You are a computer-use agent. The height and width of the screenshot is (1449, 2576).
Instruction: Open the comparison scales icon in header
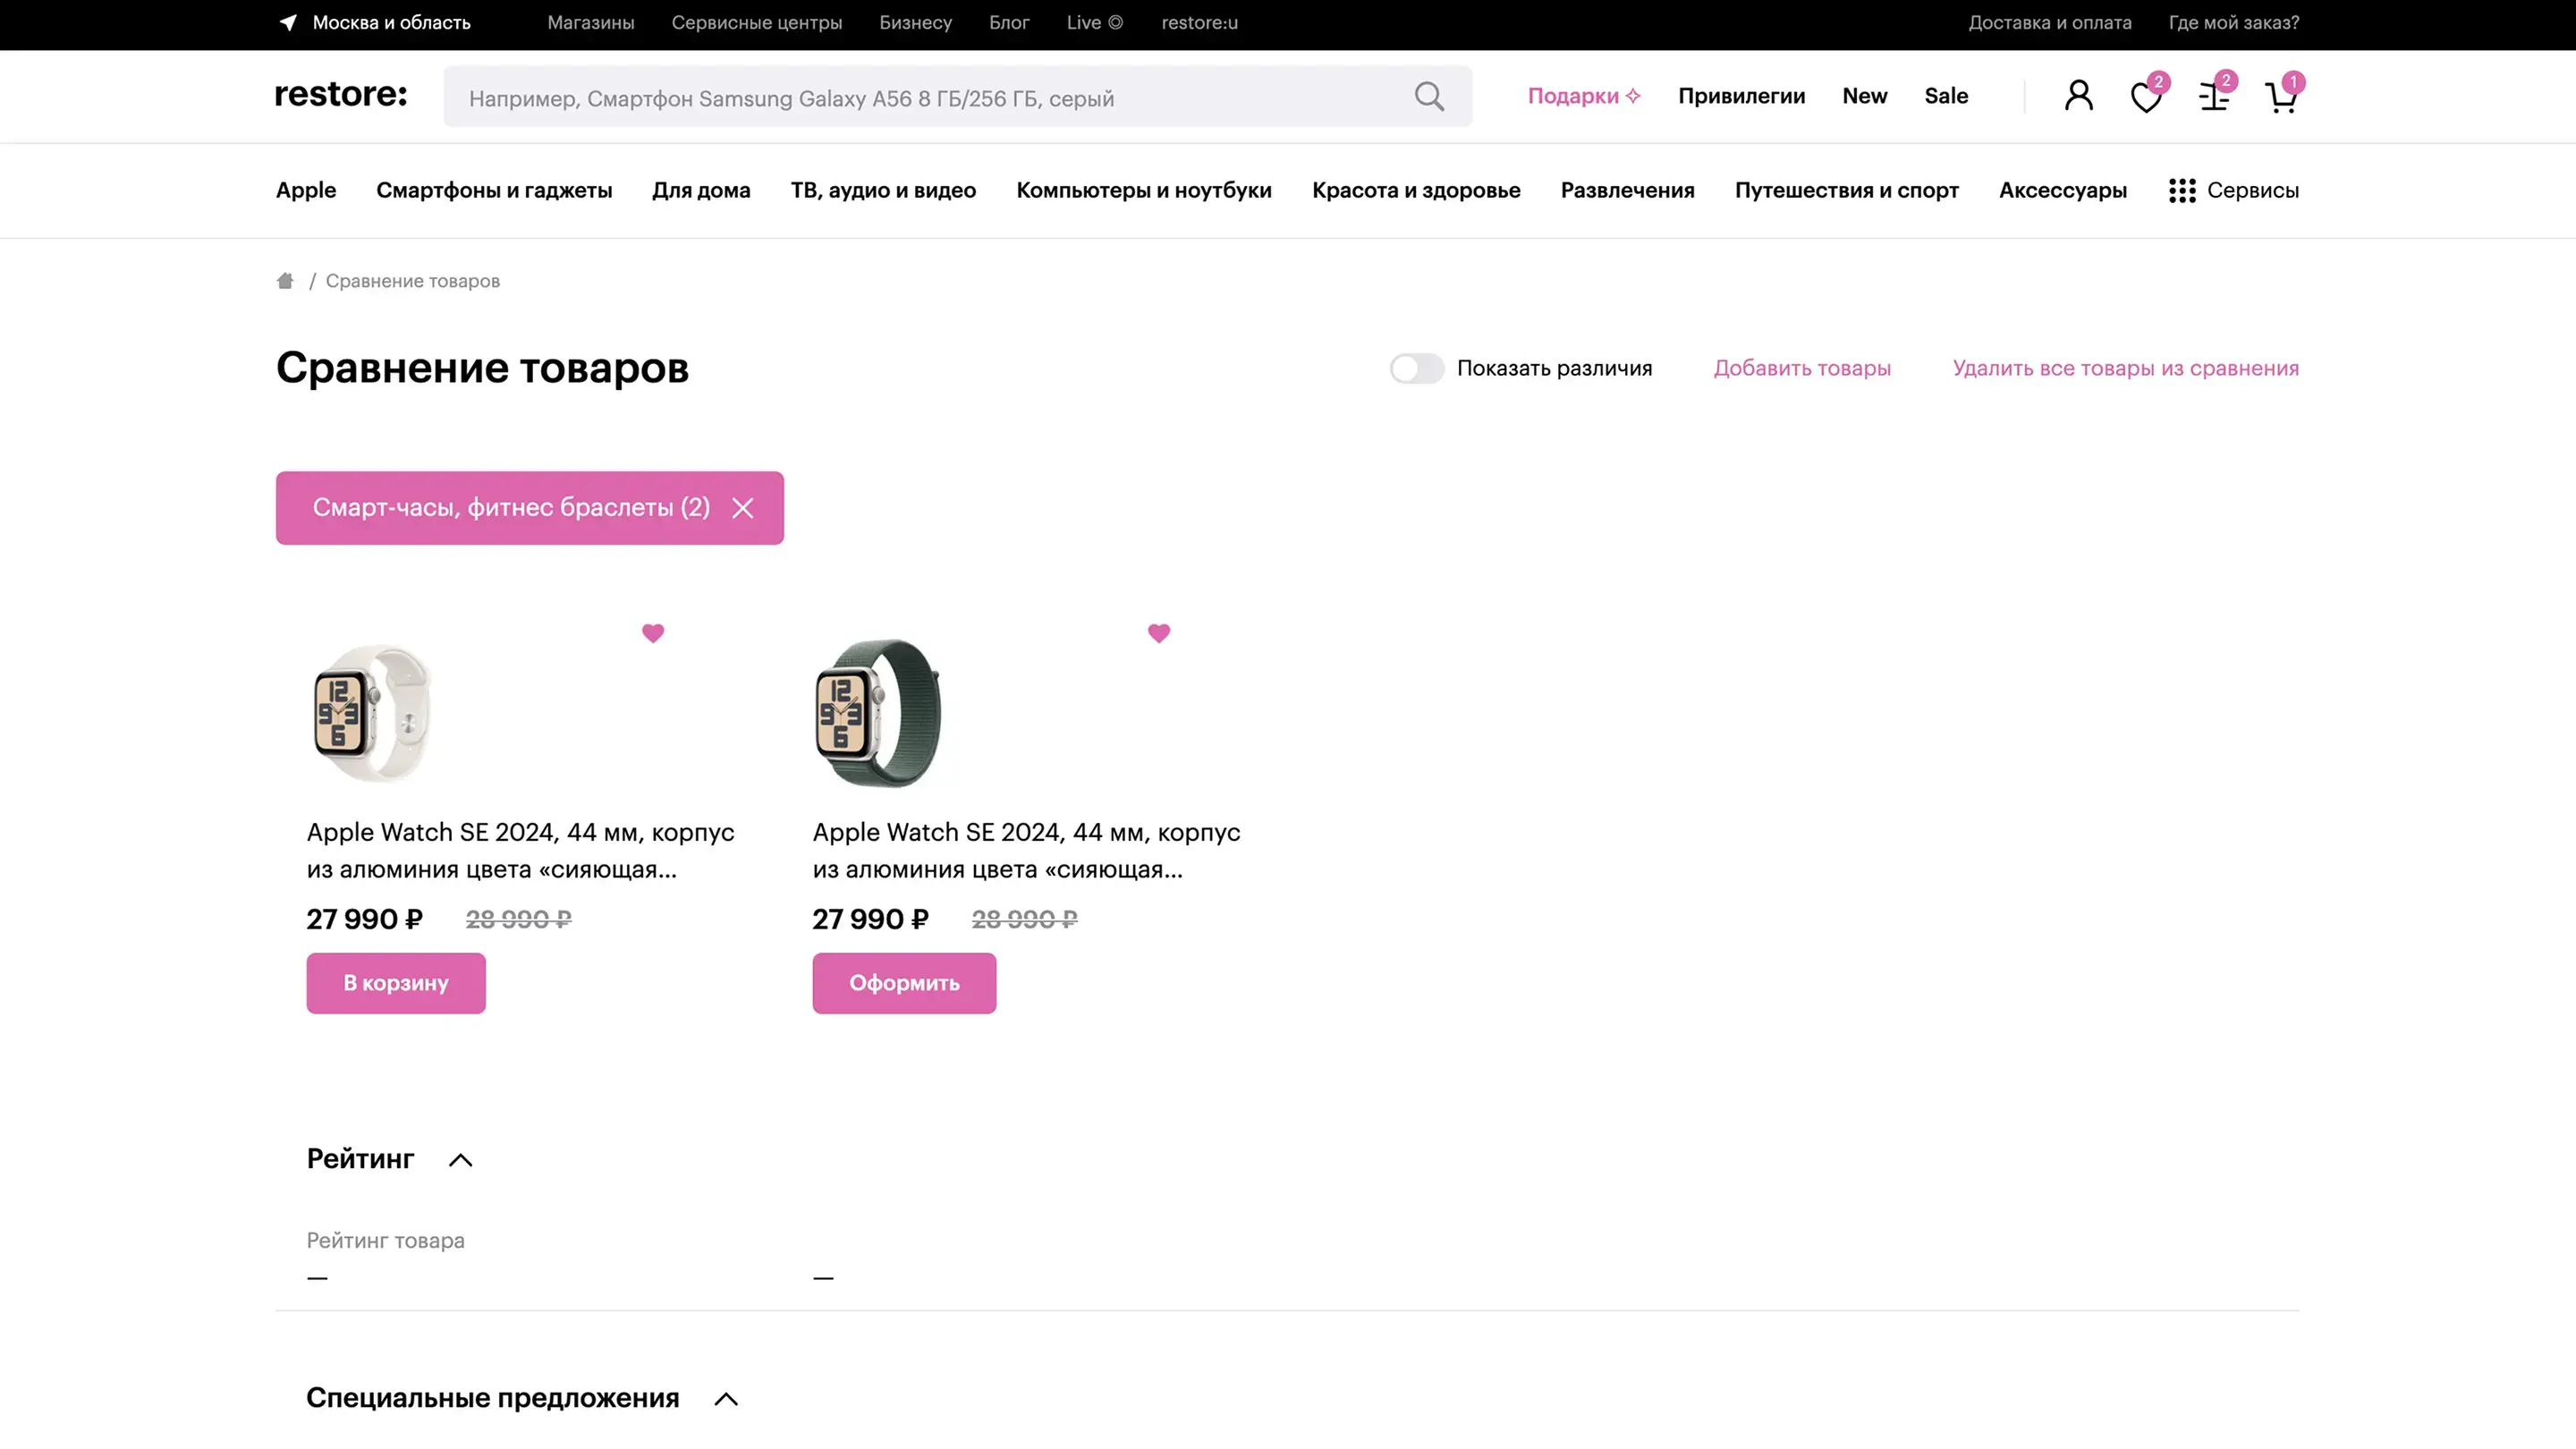(2213, 97)
